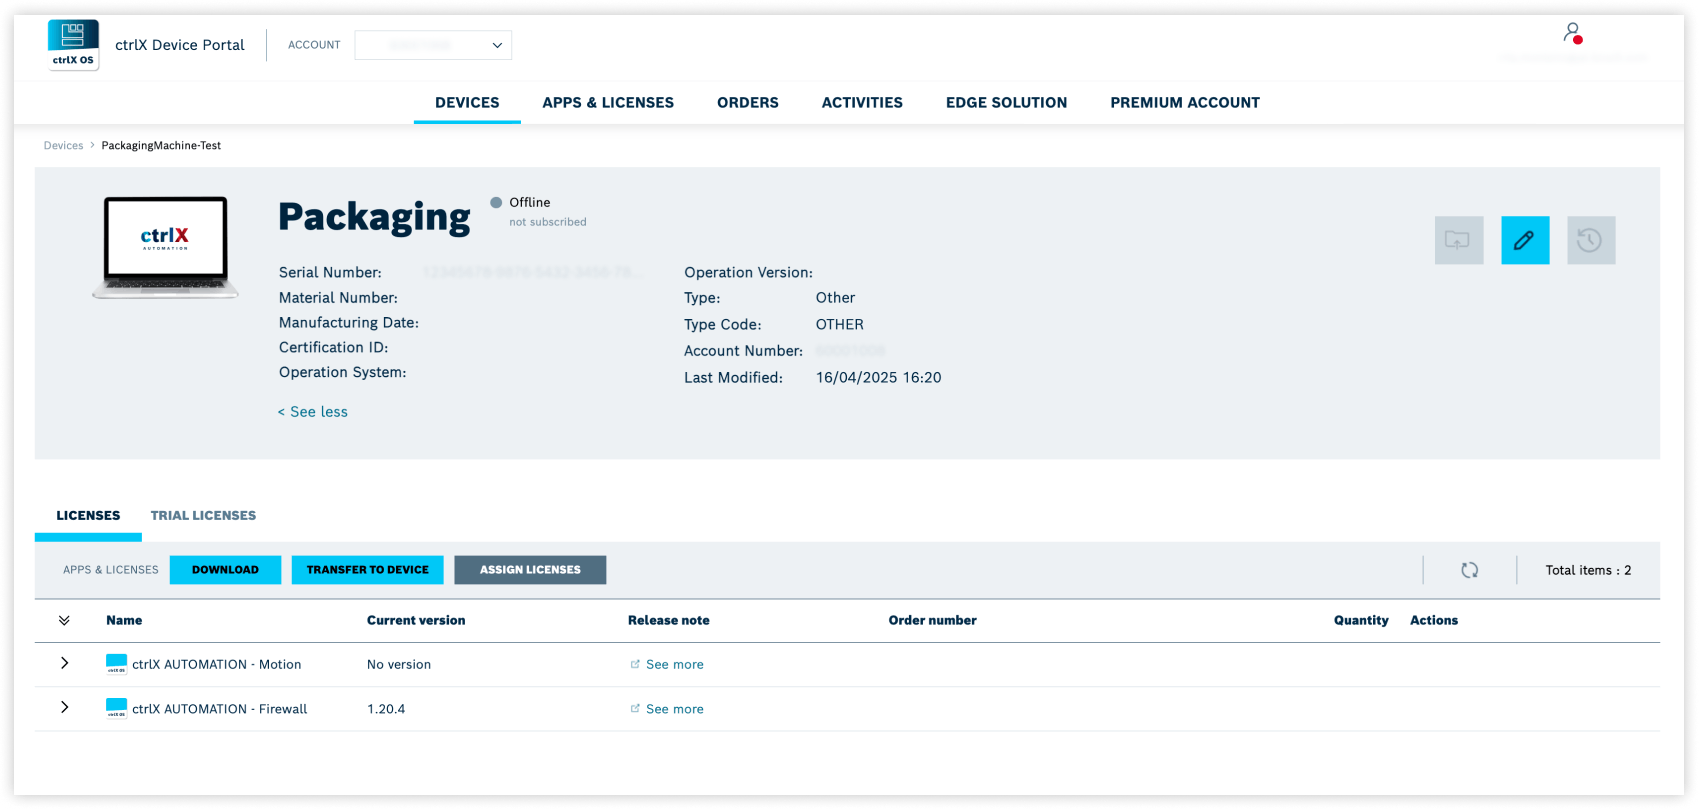Viewport: 1699px width, 809px height.
Task: Click the pencil edit device icon
Action: [x=1525, y=240]
